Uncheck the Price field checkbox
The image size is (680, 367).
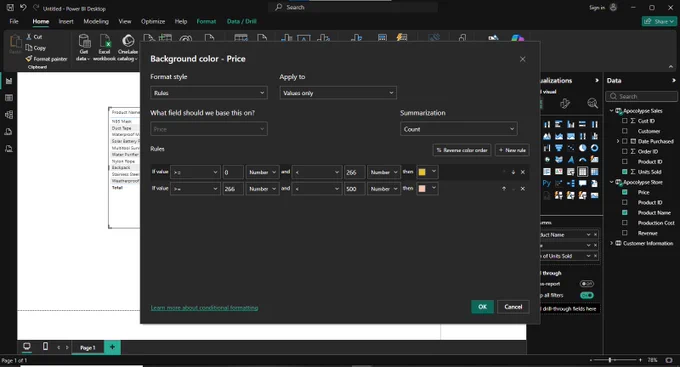click(625, 192)
